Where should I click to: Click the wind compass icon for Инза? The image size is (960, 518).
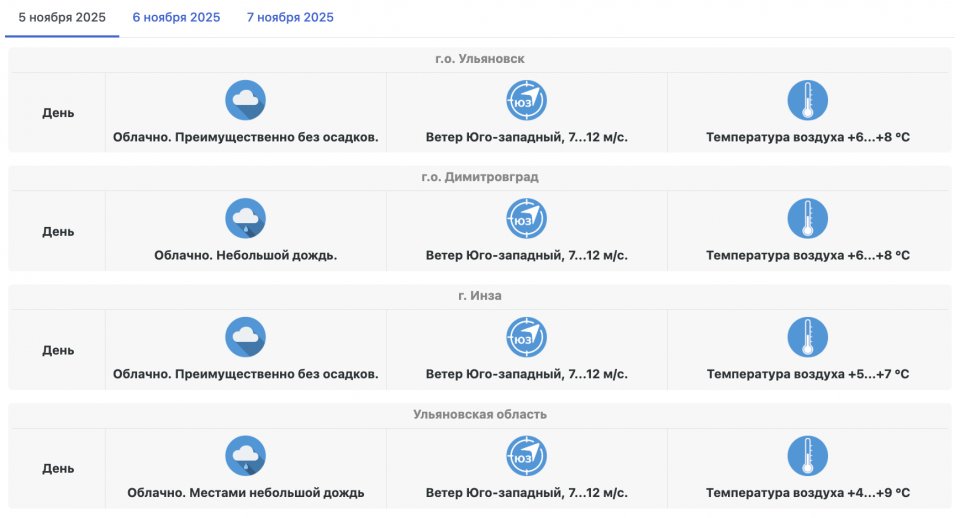[527, 337]
